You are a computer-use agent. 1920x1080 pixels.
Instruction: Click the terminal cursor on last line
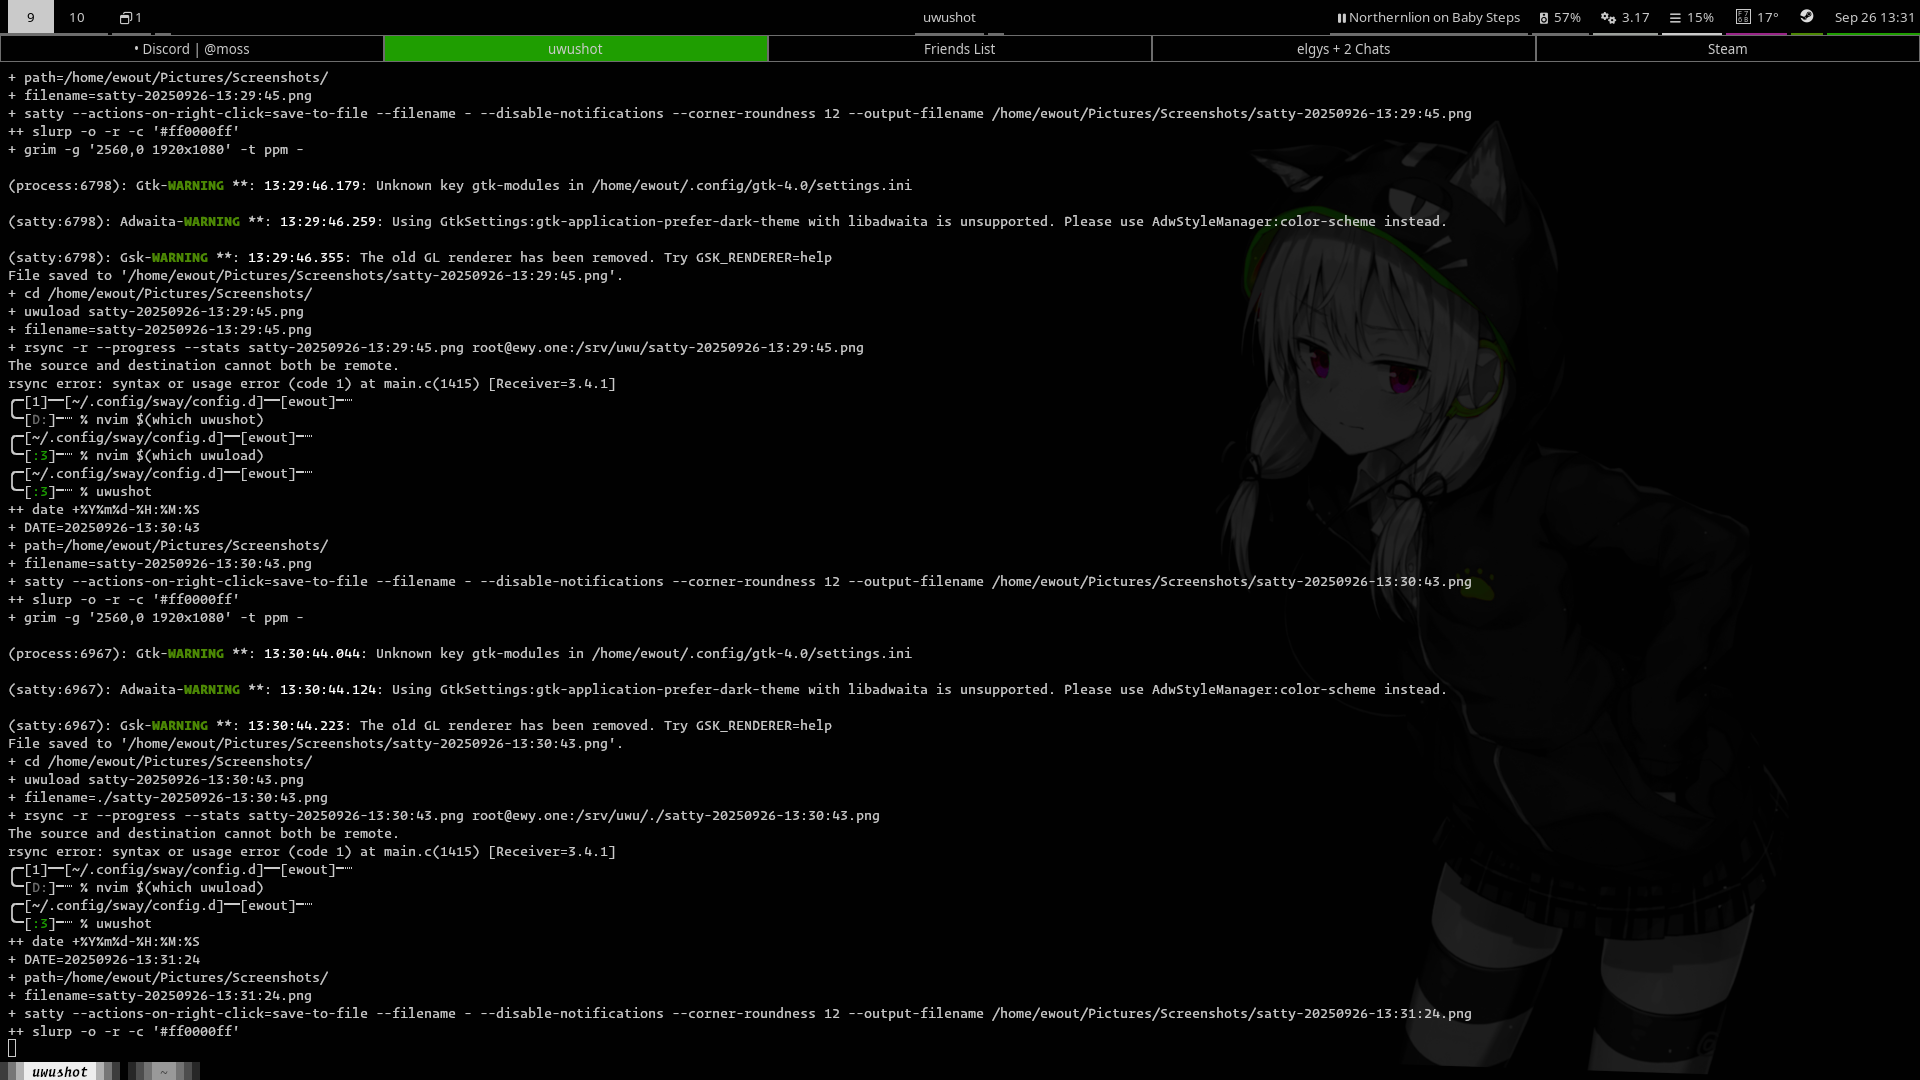pos(12,1048)
